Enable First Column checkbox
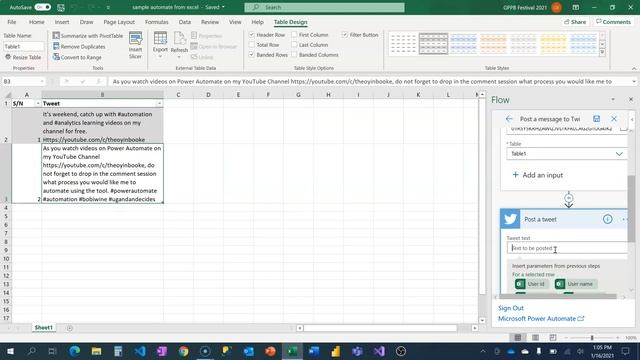The width and height of the screenshot is (640, 360). 294,35
